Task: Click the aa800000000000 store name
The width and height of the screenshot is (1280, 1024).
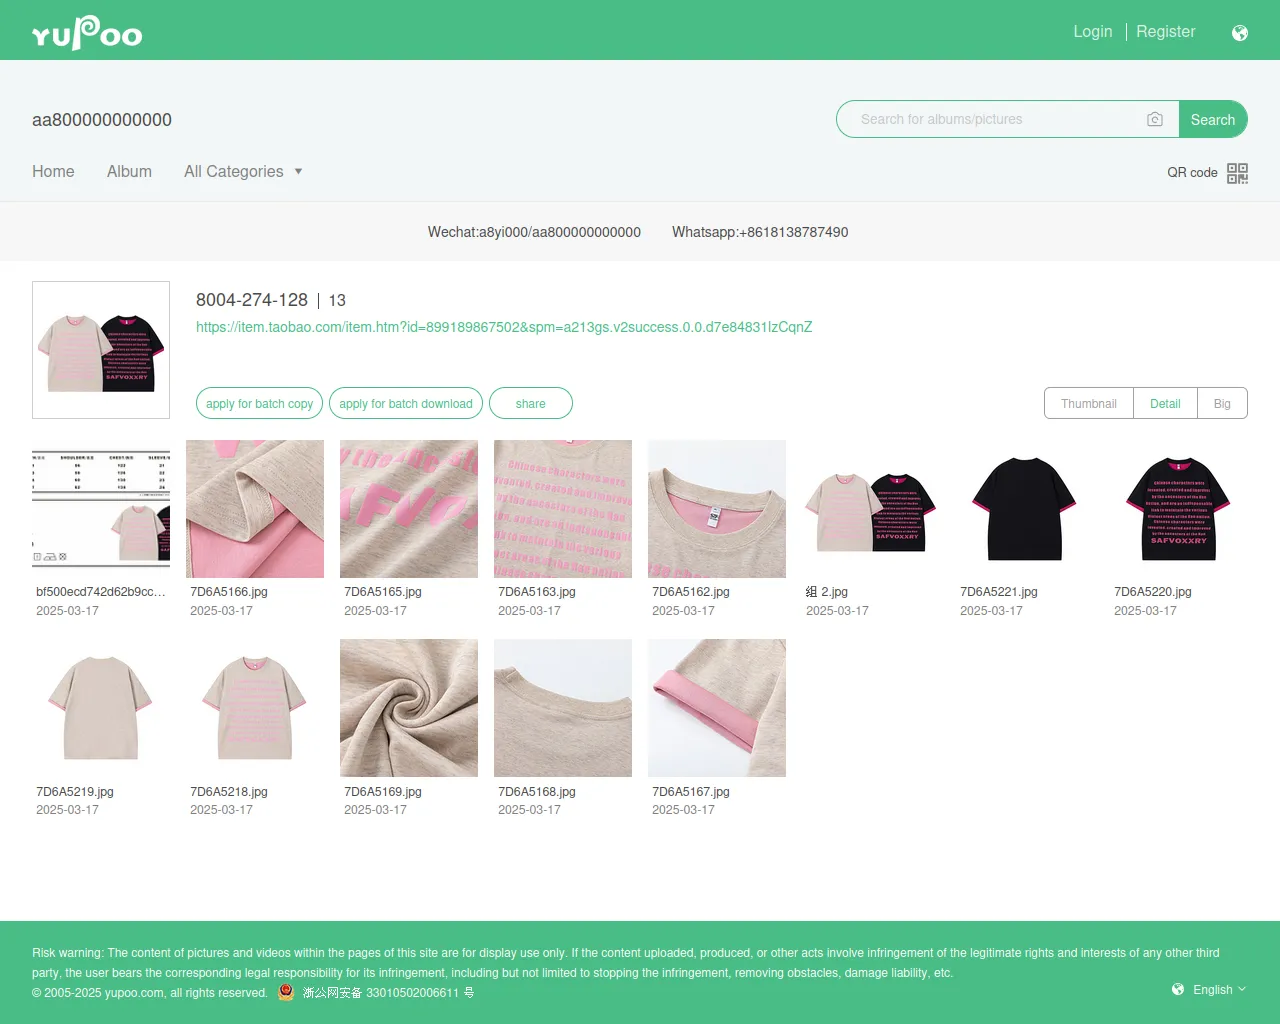Action: (102, 119)
